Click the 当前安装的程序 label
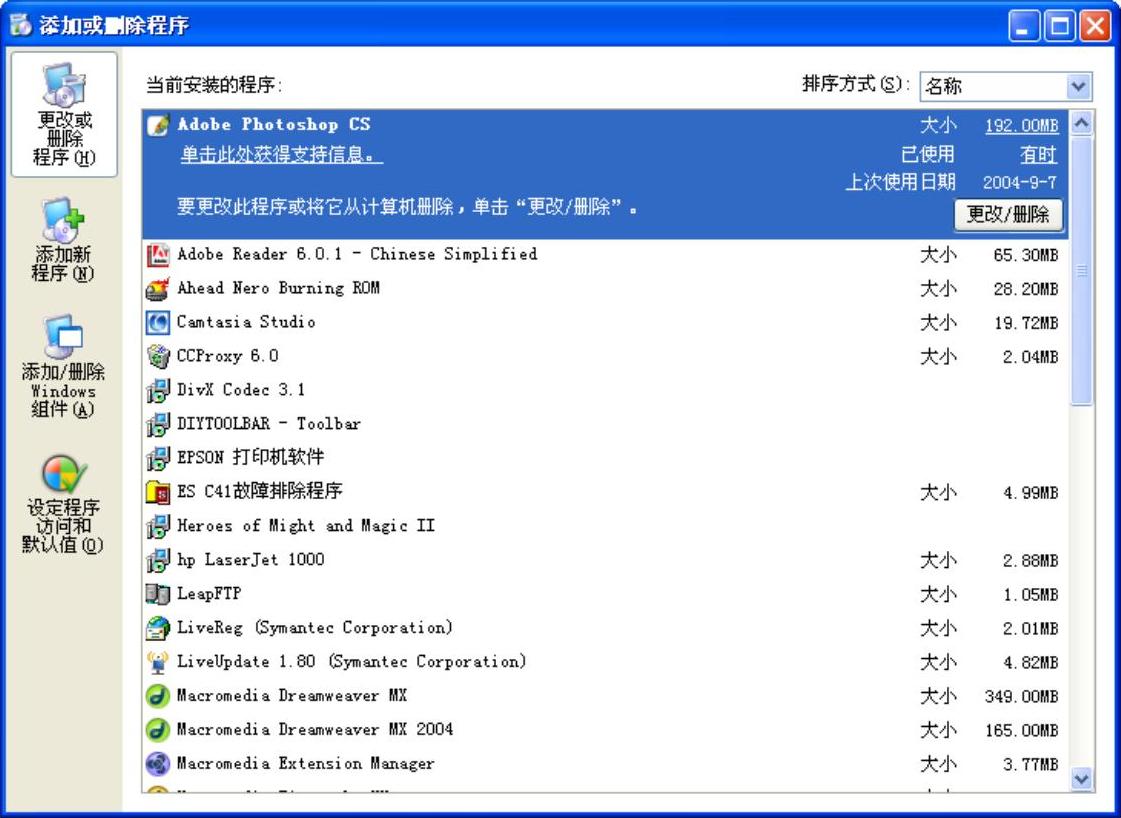Viewport: 1121px width, 818px height. pyautogui.click(x=214, y=86)
